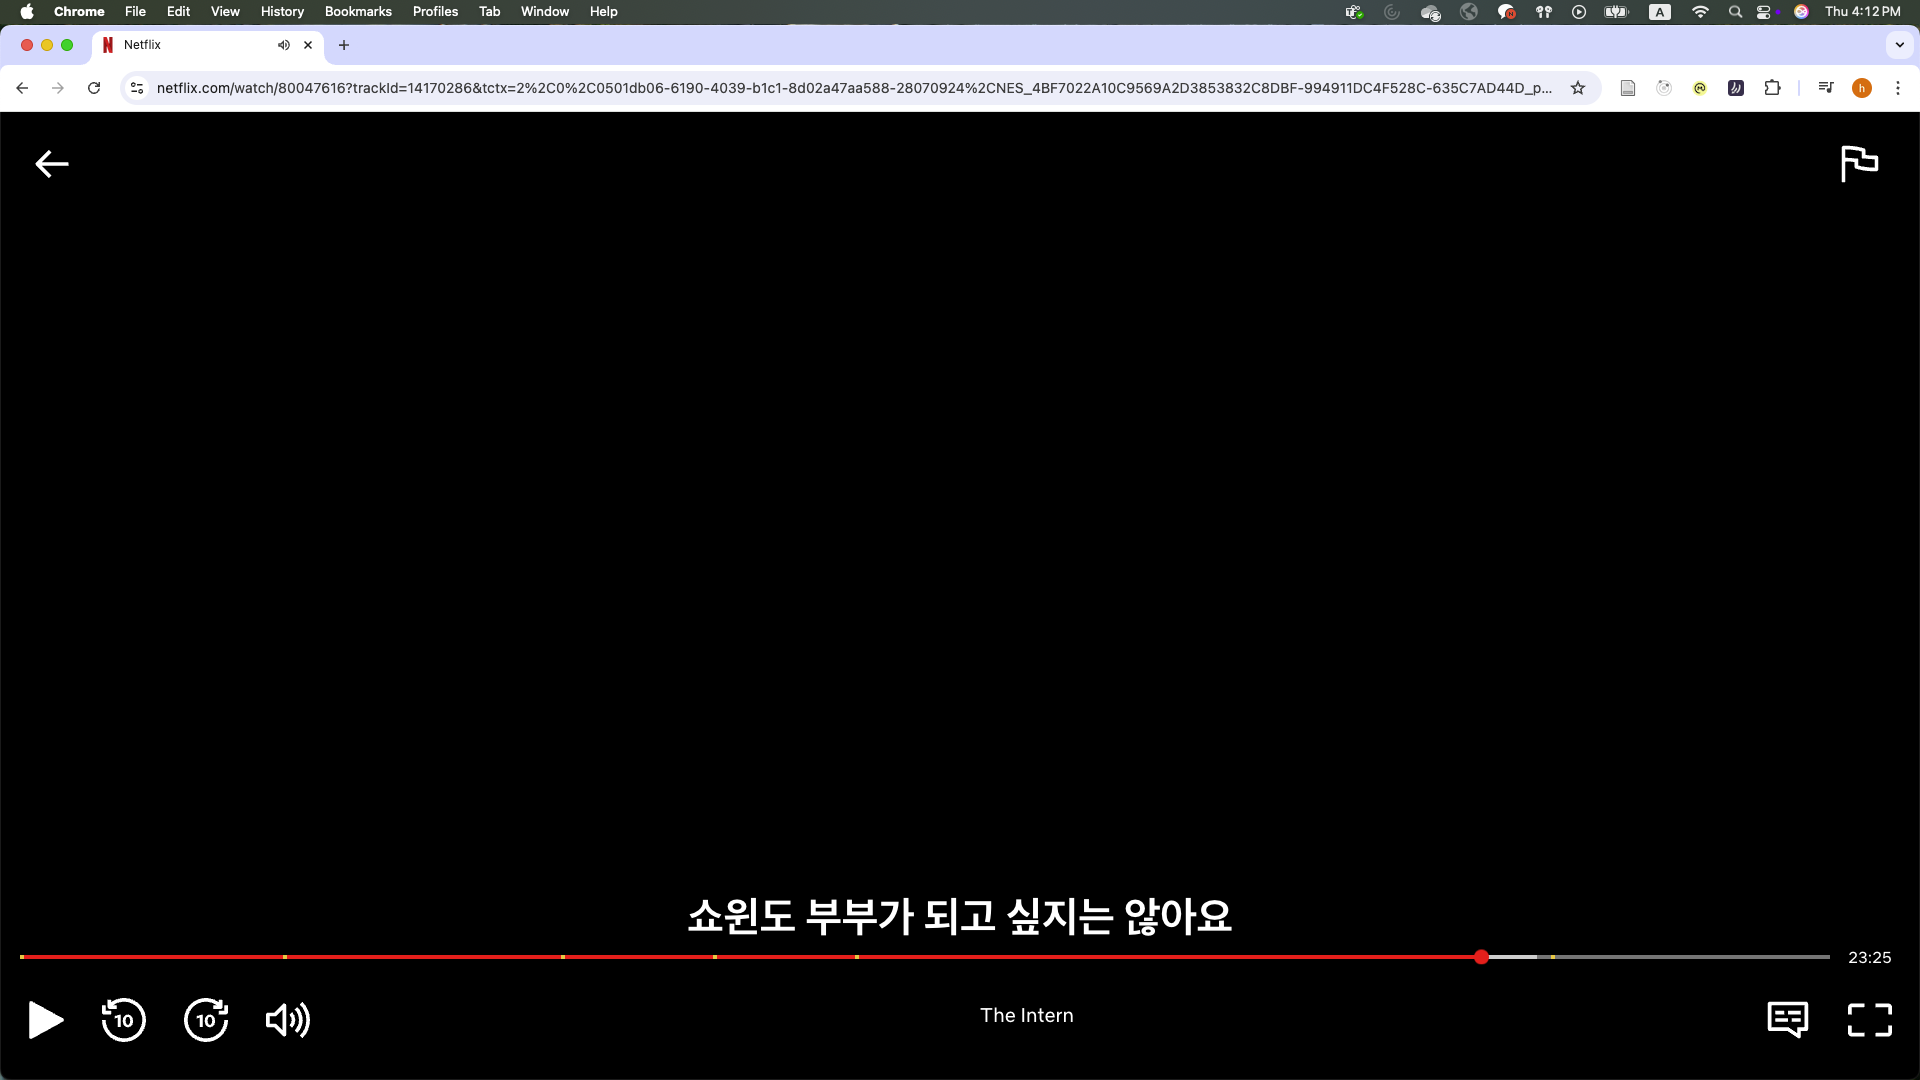This screenshot has height=1080, width=1920.
Task: Open the History menu
Action: 282,11
